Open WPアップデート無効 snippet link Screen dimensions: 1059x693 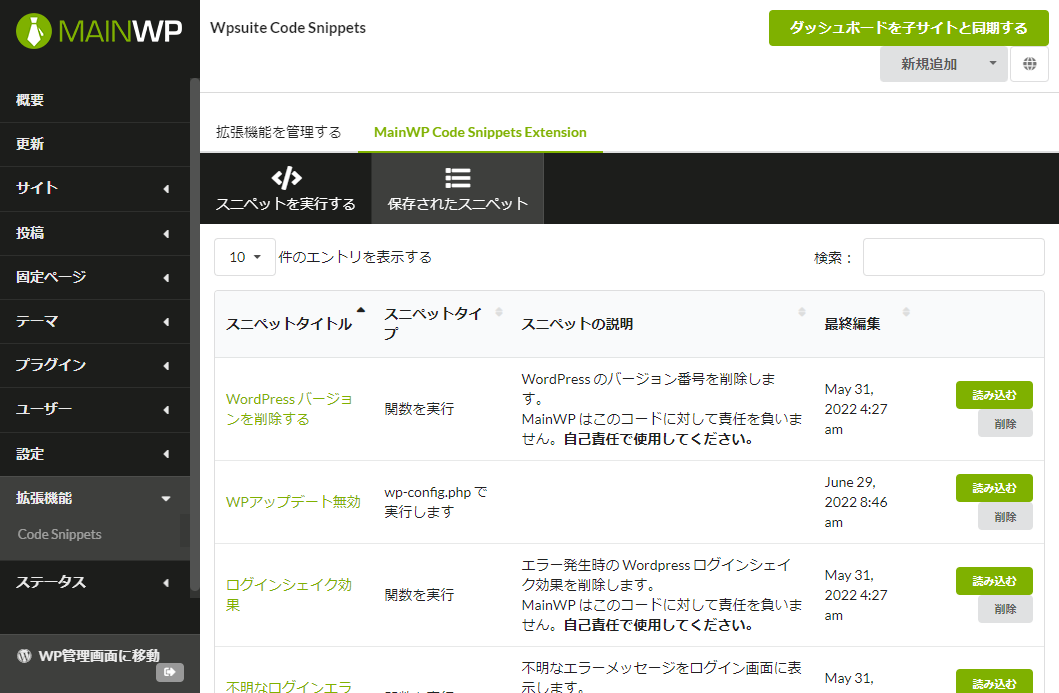[293, 502]
